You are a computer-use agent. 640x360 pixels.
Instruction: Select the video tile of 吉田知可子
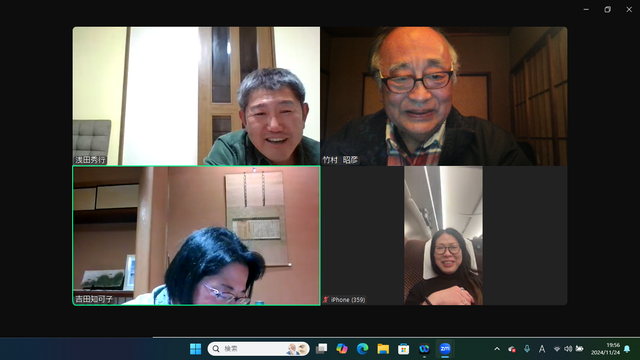196,236
